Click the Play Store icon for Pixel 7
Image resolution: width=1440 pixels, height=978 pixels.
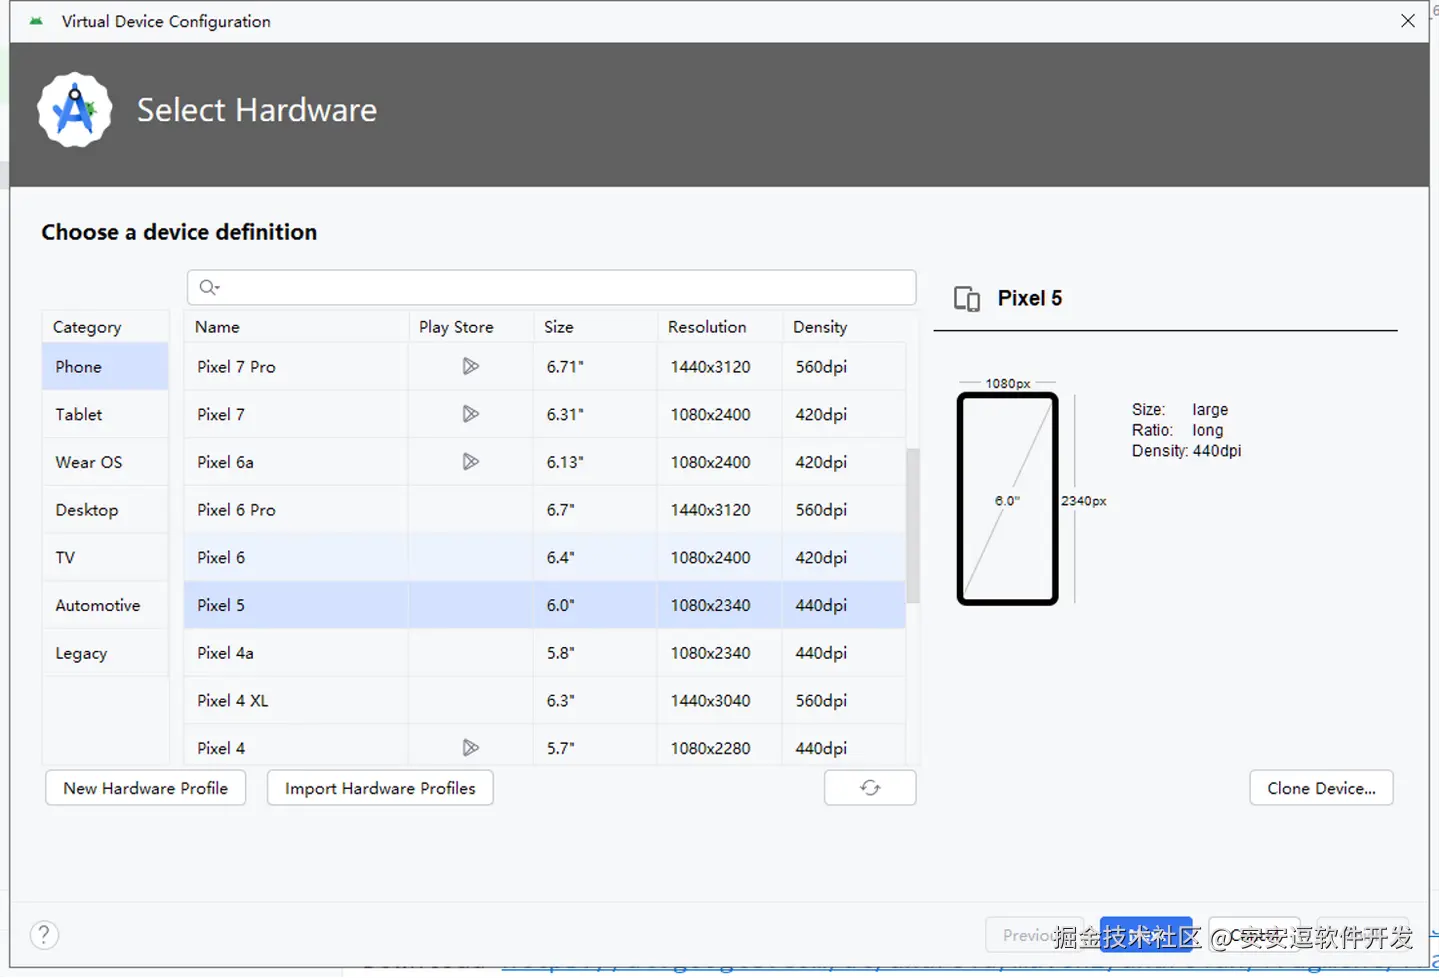tap(470, 414)
